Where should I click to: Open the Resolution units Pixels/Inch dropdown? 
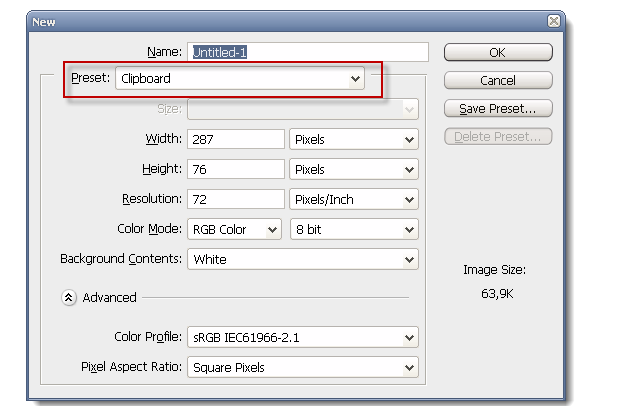pos(354,200)
